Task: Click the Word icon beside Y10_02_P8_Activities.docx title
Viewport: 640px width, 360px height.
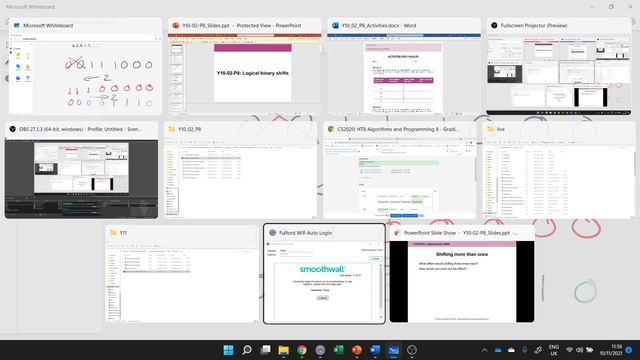Action: click(x=335, y=25)
